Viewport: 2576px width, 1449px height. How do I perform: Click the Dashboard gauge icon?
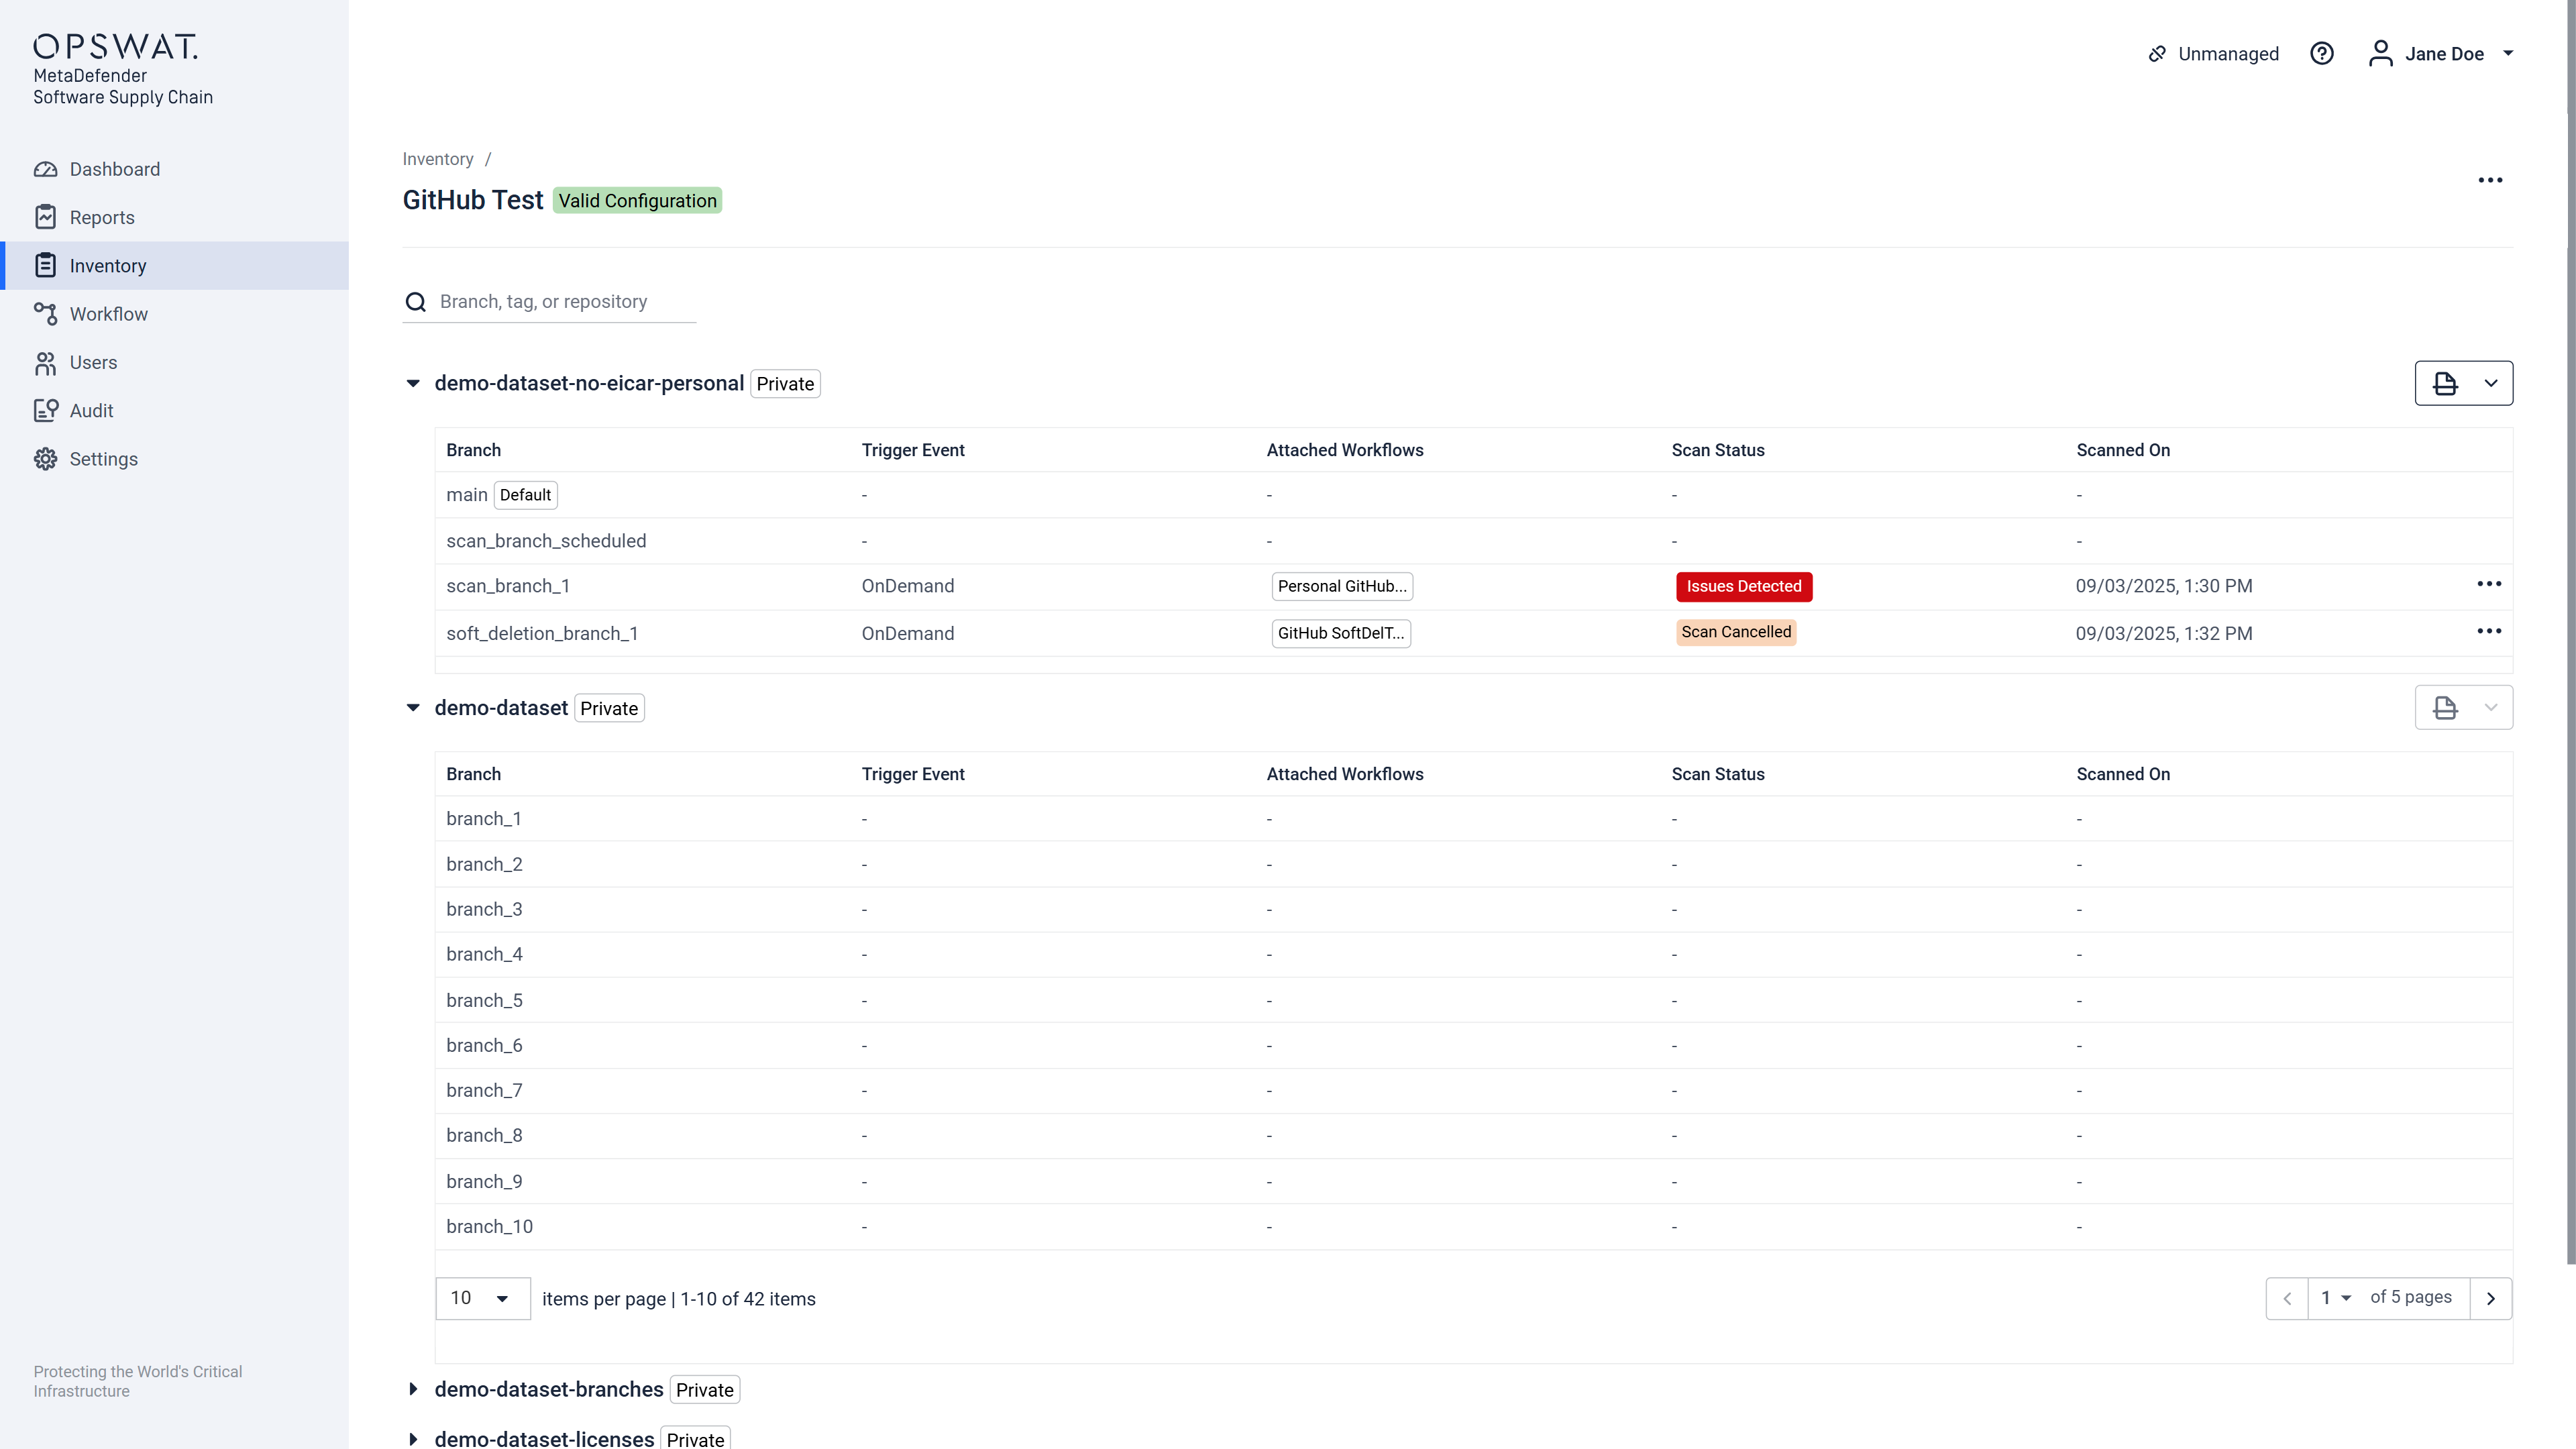[45, 169]
